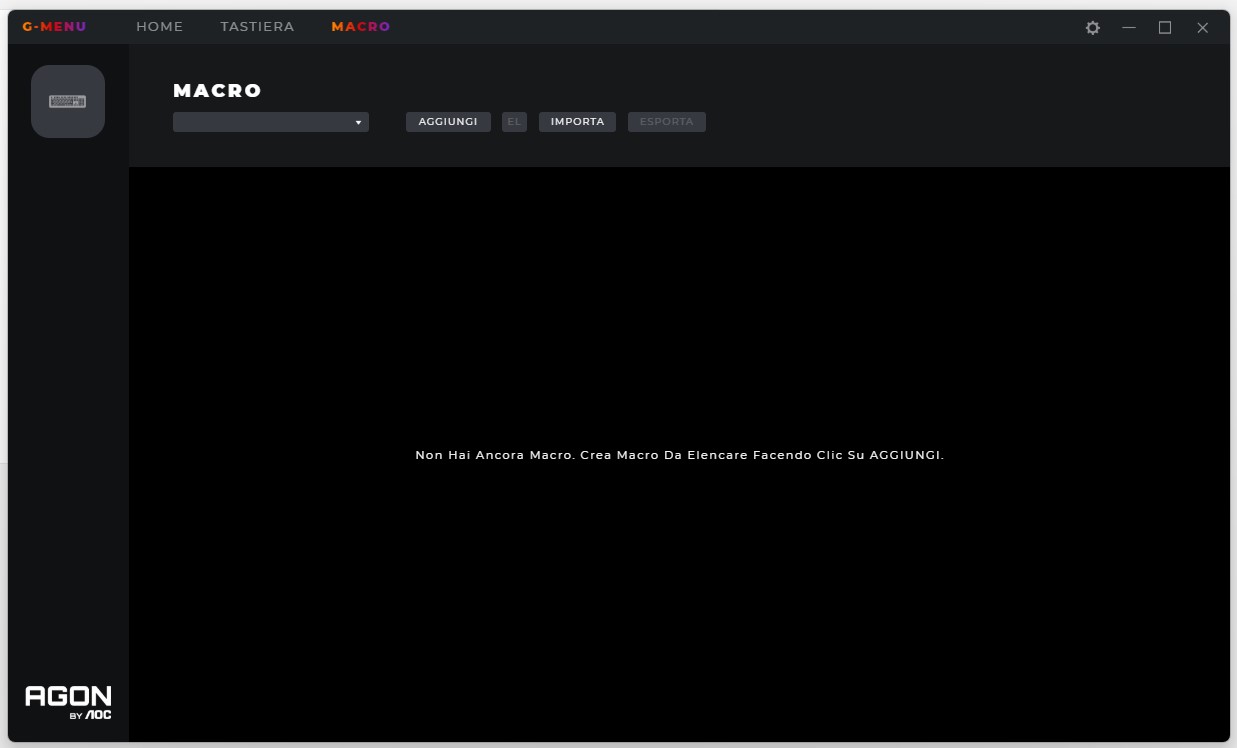Close the G-Menu window
The image size is (1237, 748).
[1203, 28]
